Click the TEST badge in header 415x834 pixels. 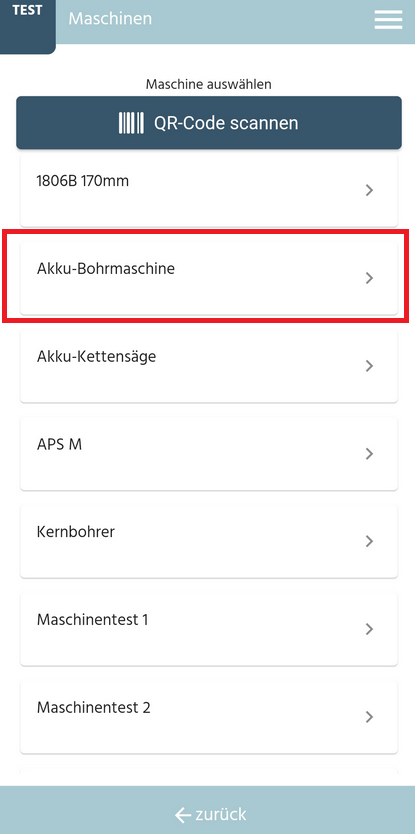[28, 12]
